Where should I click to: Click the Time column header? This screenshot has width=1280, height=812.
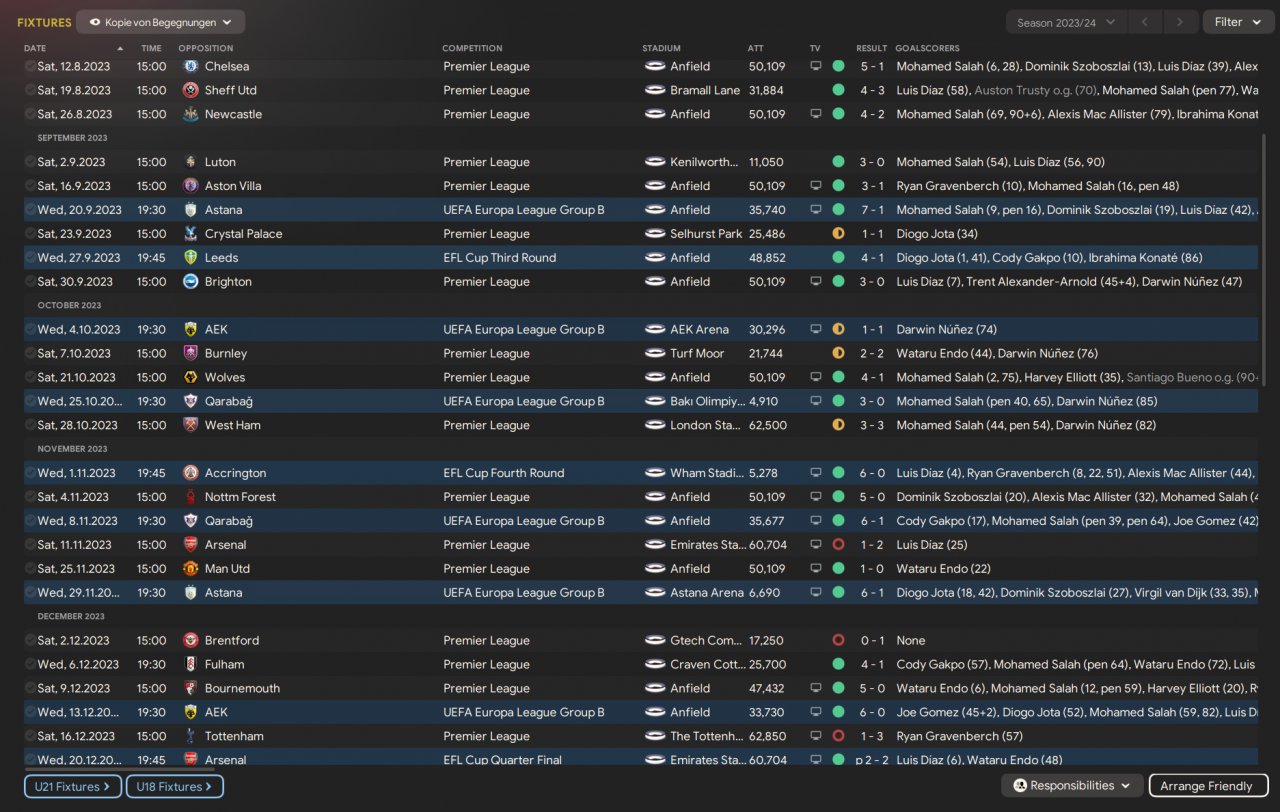click(151, 48)
